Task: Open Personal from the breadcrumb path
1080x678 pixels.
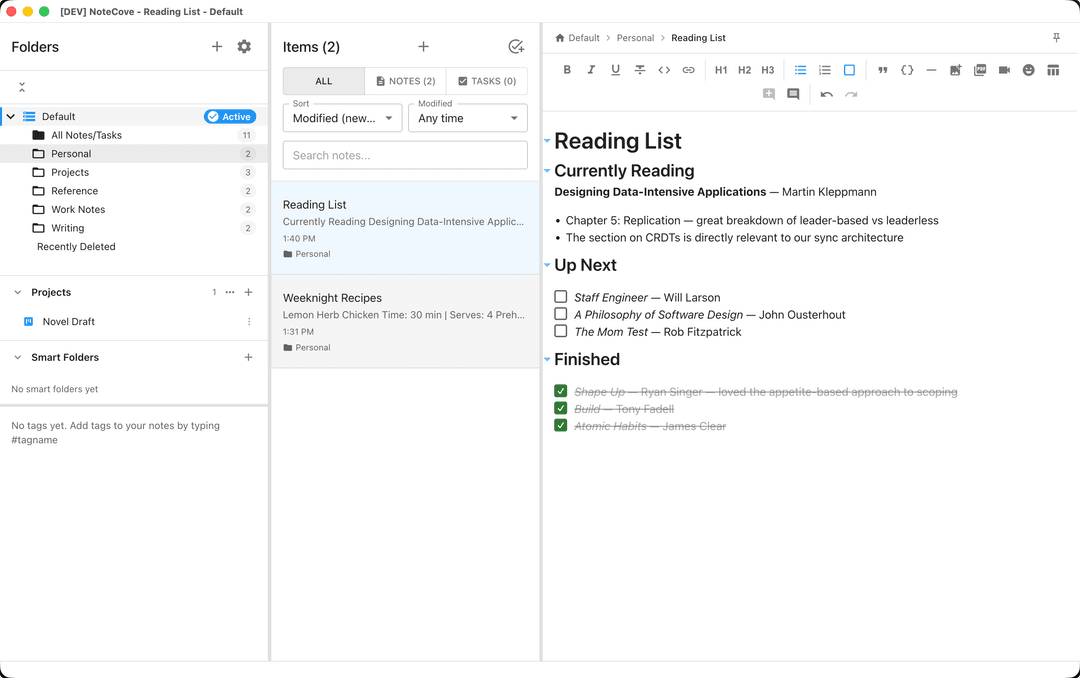Action: pos(635,38)
